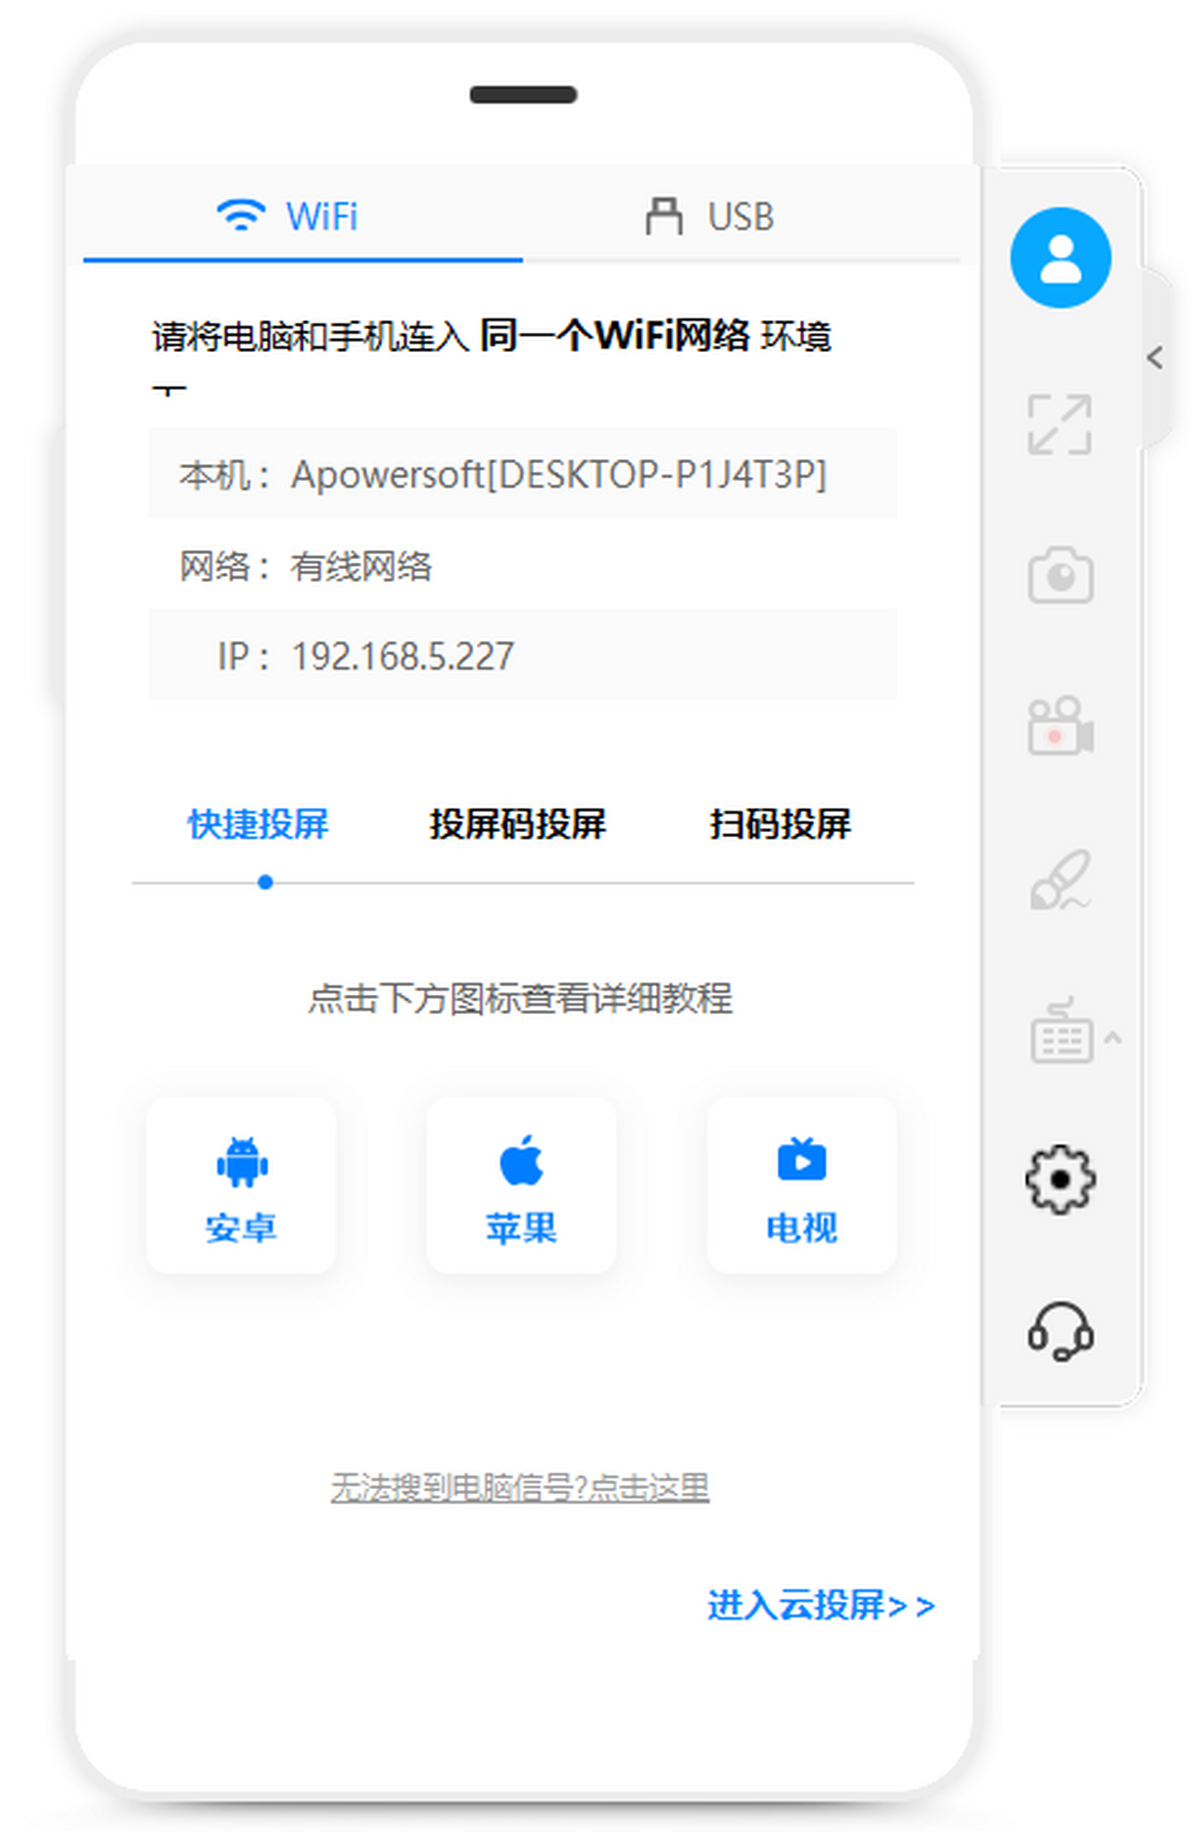Start screen recording with camcorder icon

tap(1060, 726)
